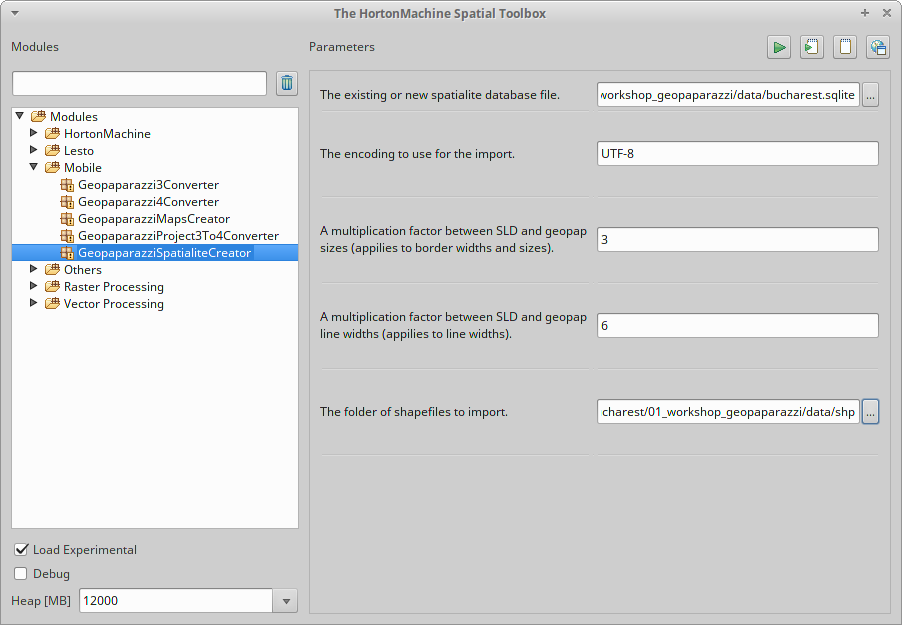Expand the Others tree node
Image resolution: width=902 pixels, height=625 pixels.
click(x=33, y=269)
